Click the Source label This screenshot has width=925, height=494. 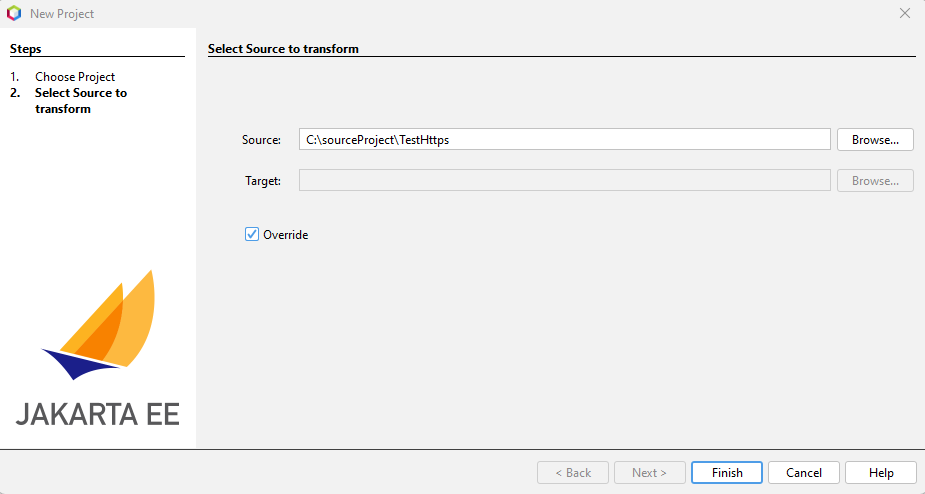[x=262, y=140]
